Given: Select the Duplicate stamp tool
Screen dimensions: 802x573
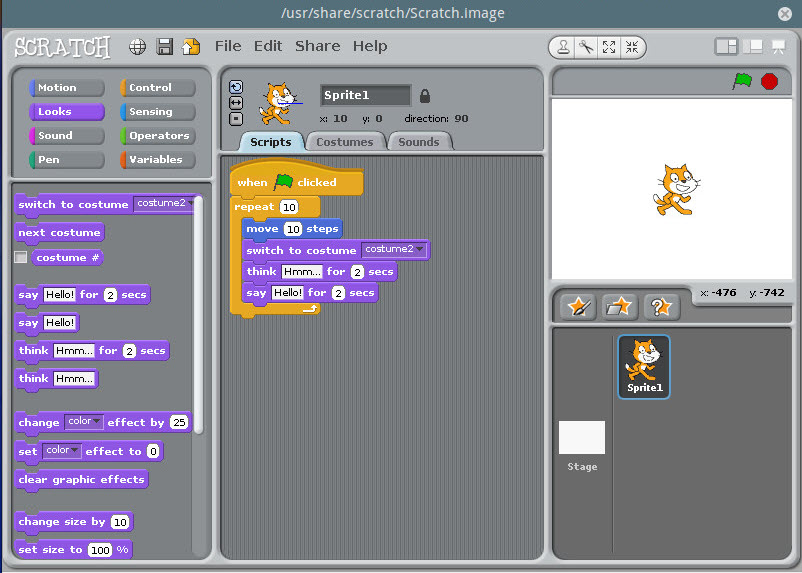Looking at the screenshot, I should point(564,48).
